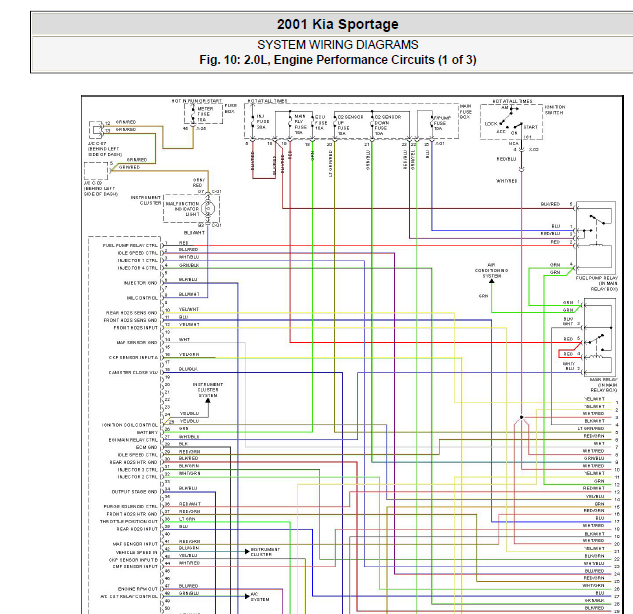Click the REAR HO2S INPUT pin label
The height and width of the screenshot is (614, 633).
click(x=137, y=529)
